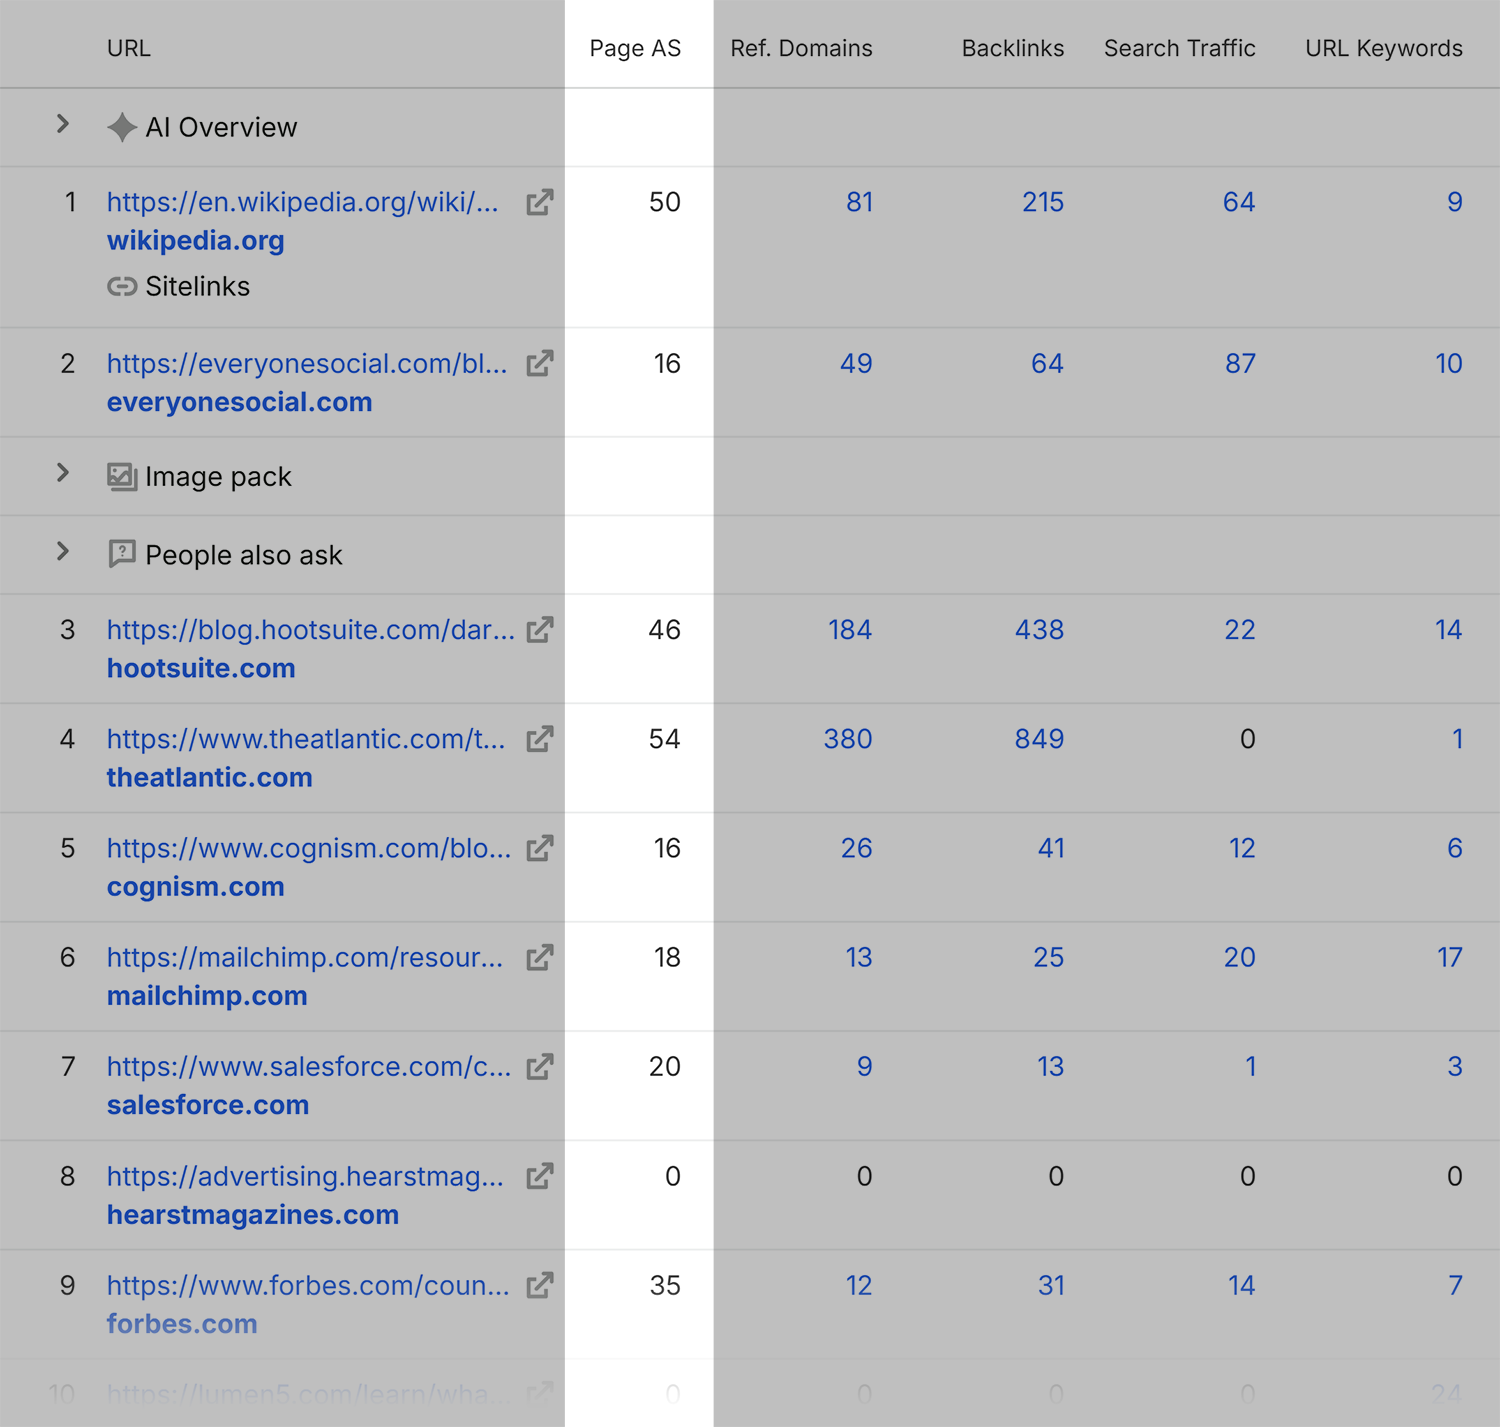Image resolution: width=1500 pixels, height=1427 pixels.
Task: Click everyonesocial's 87 search traffic value
Action: click(x=1240, y=363)
